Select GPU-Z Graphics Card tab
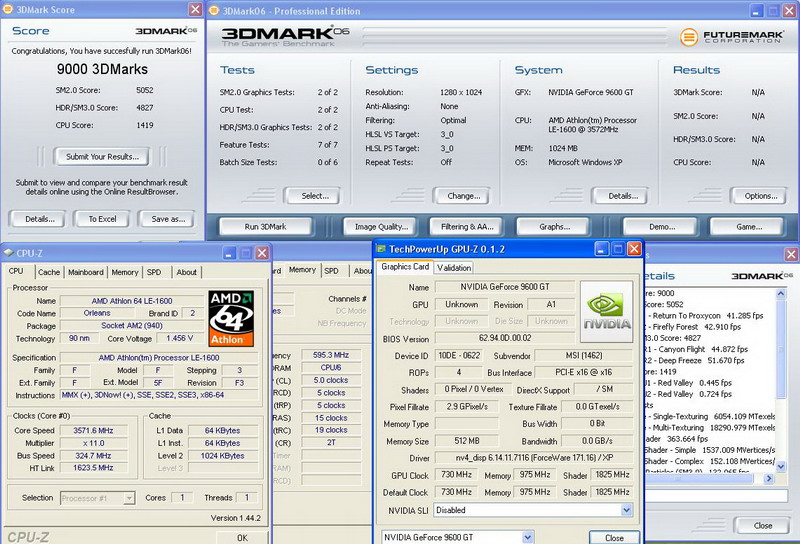 coord(405,266)
